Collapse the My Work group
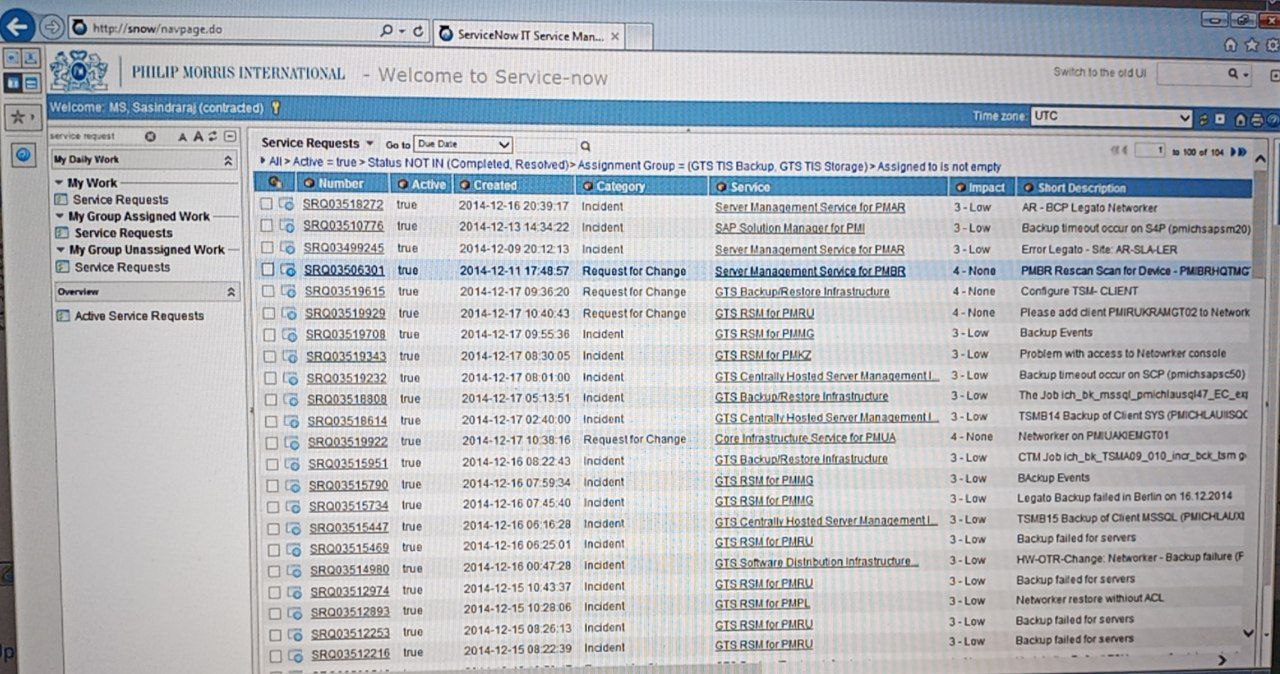 60,184
